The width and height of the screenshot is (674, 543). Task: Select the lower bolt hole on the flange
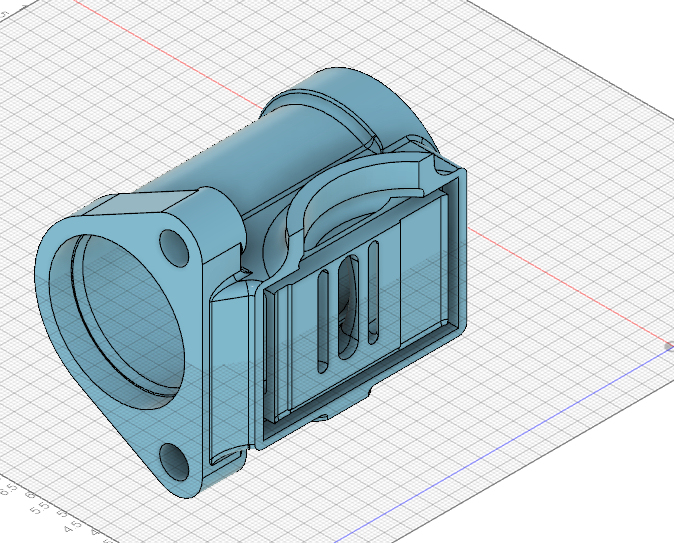pyautogui.click(x=174, y=462)
